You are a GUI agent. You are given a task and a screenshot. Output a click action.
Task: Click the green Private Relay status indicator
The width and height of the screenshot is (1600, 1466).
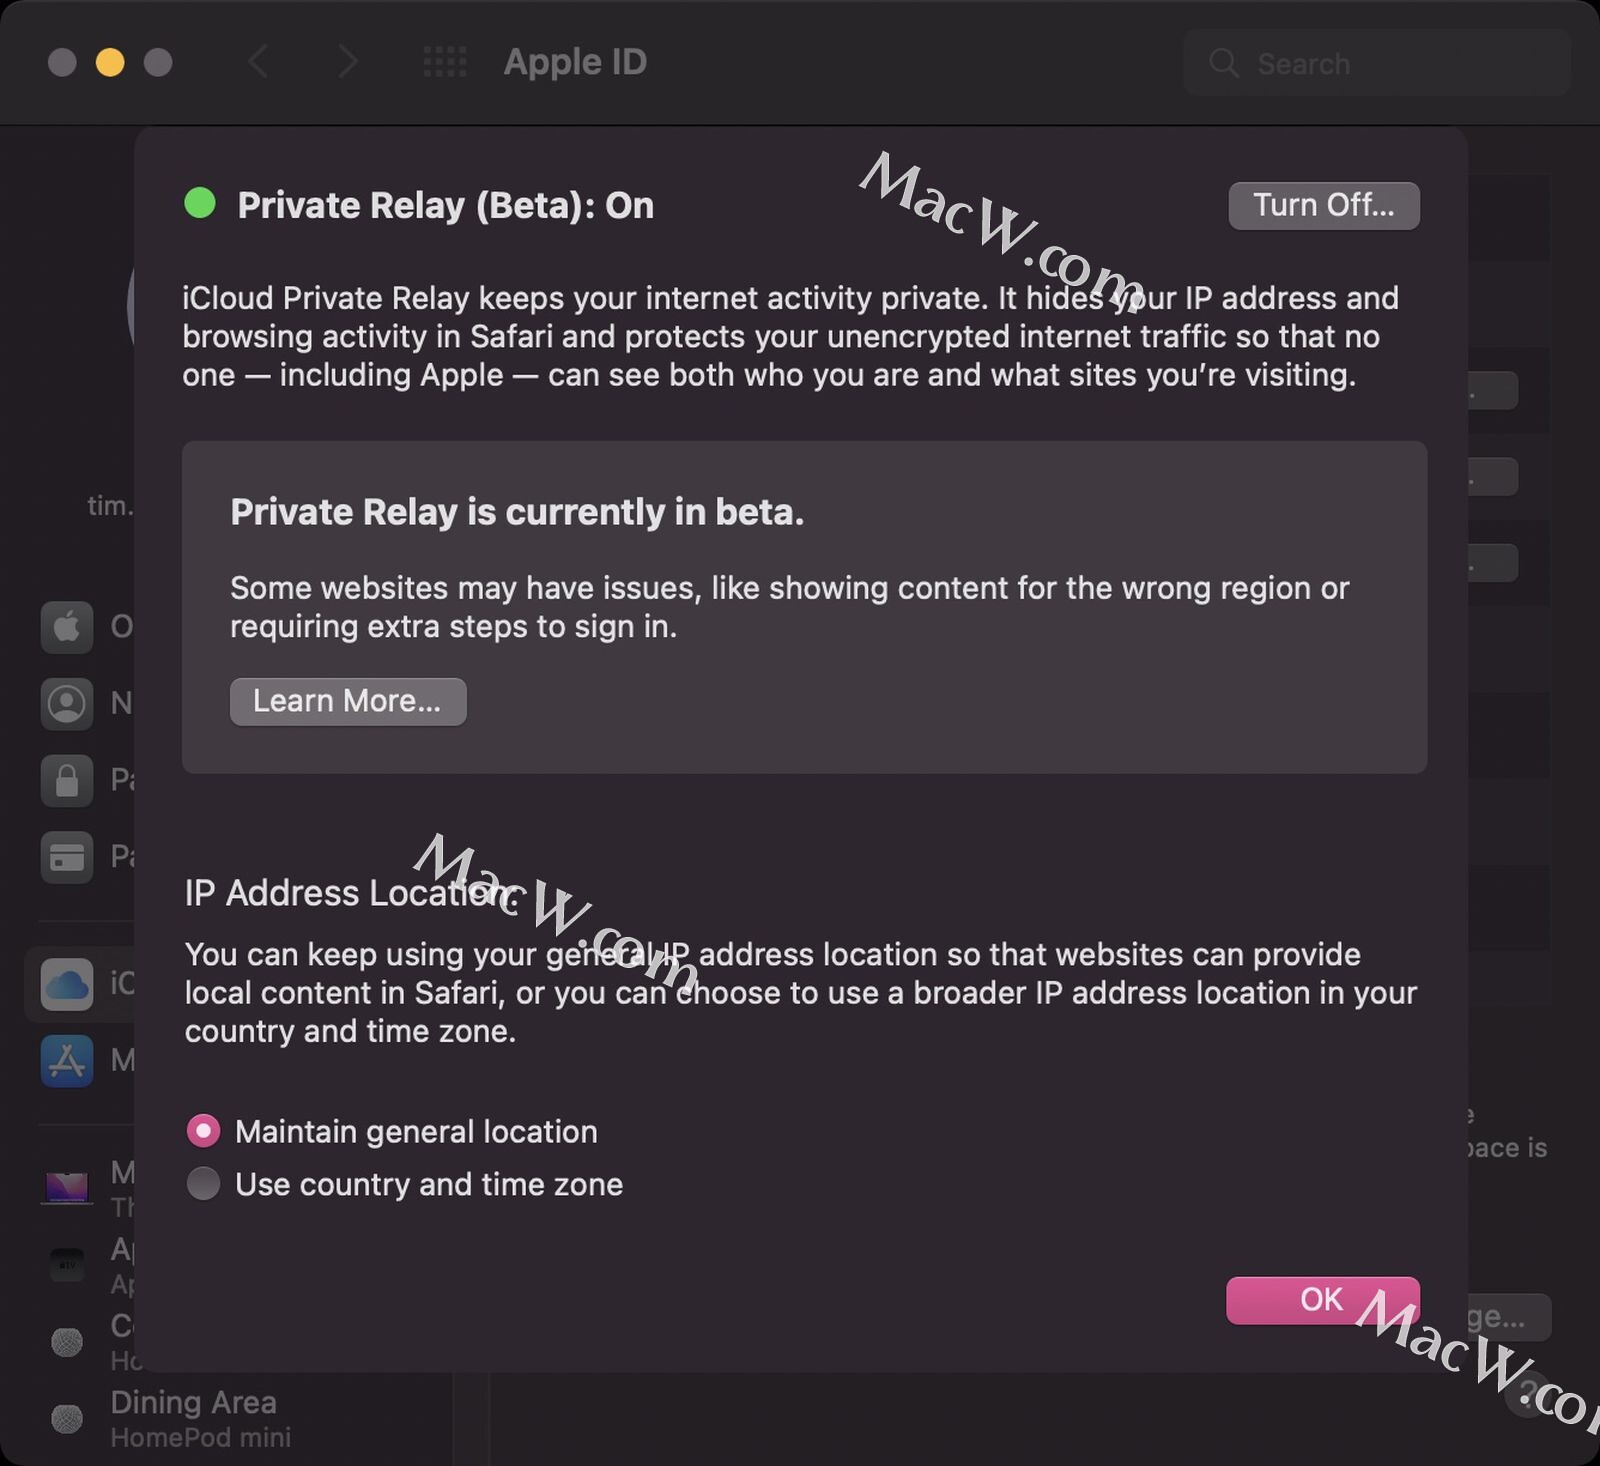pos(200,203)
